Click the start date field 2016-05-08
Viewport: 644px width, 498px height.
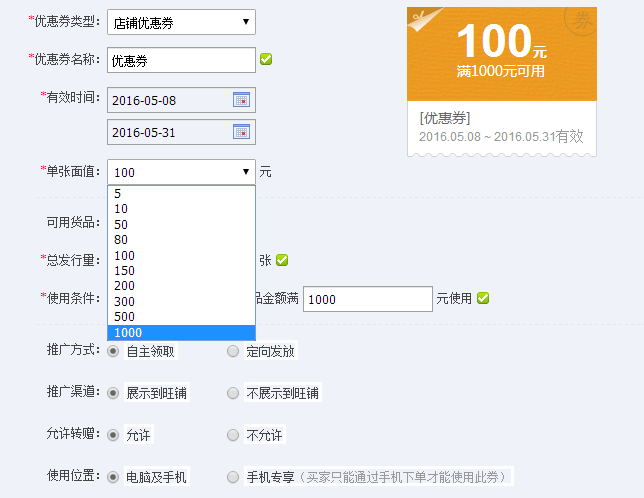click(x=168, y=100)
